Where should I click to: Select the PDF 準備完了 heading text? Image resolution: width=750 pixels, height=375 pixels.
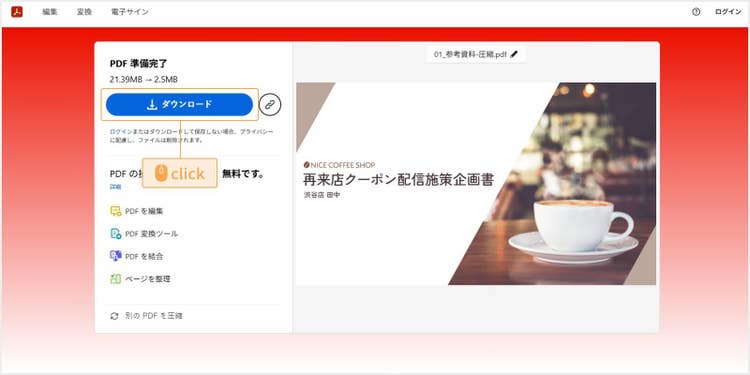[139, 64]
